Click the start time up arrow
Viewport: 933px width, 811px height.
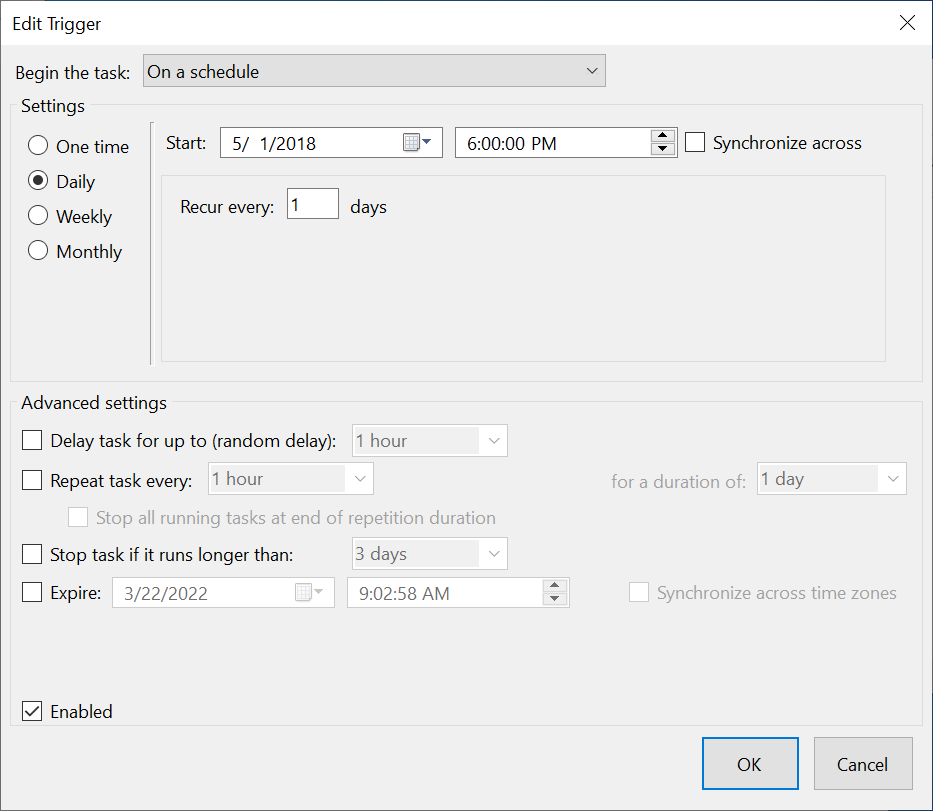[x=662, y=136]
